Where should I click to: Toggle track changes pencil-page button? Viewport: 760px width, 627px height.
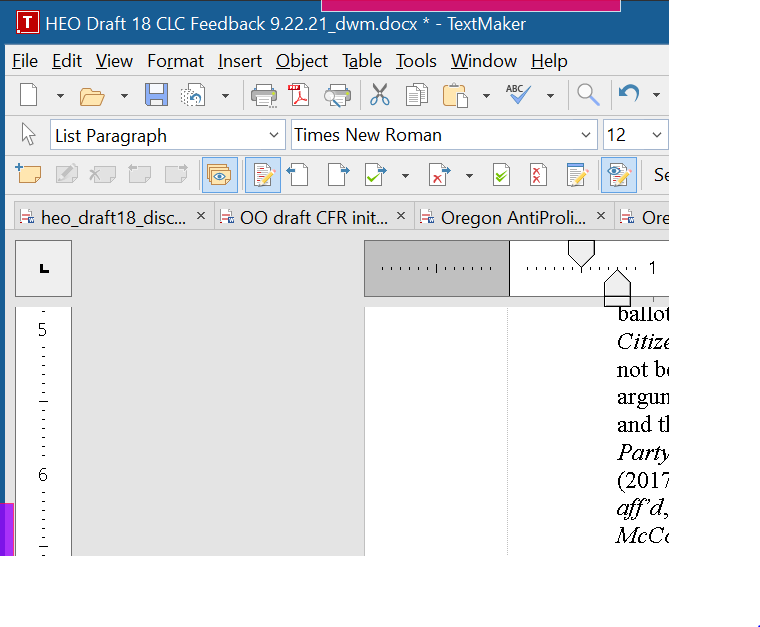click(263, 175)
